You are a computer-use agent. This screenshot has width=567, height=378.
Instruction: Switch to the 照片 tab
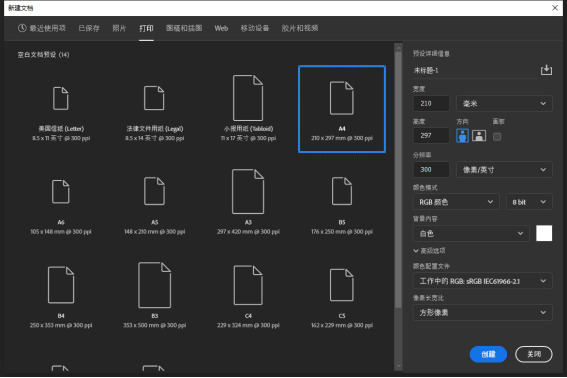coord(119,28)
